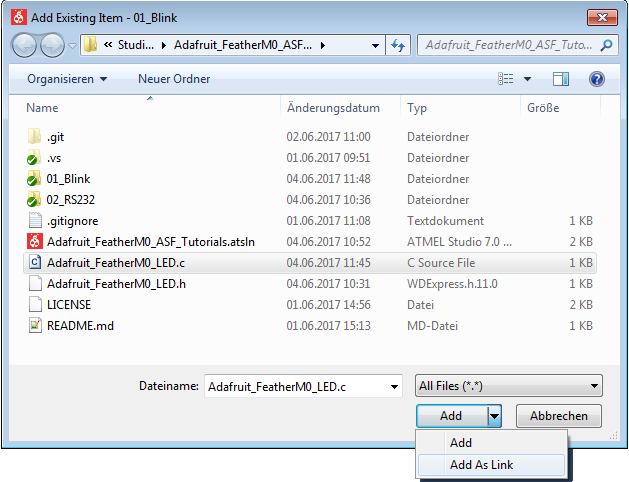Go forward with the right arrow button
This screenshot has width=629, height=482.
pos(53,45)
